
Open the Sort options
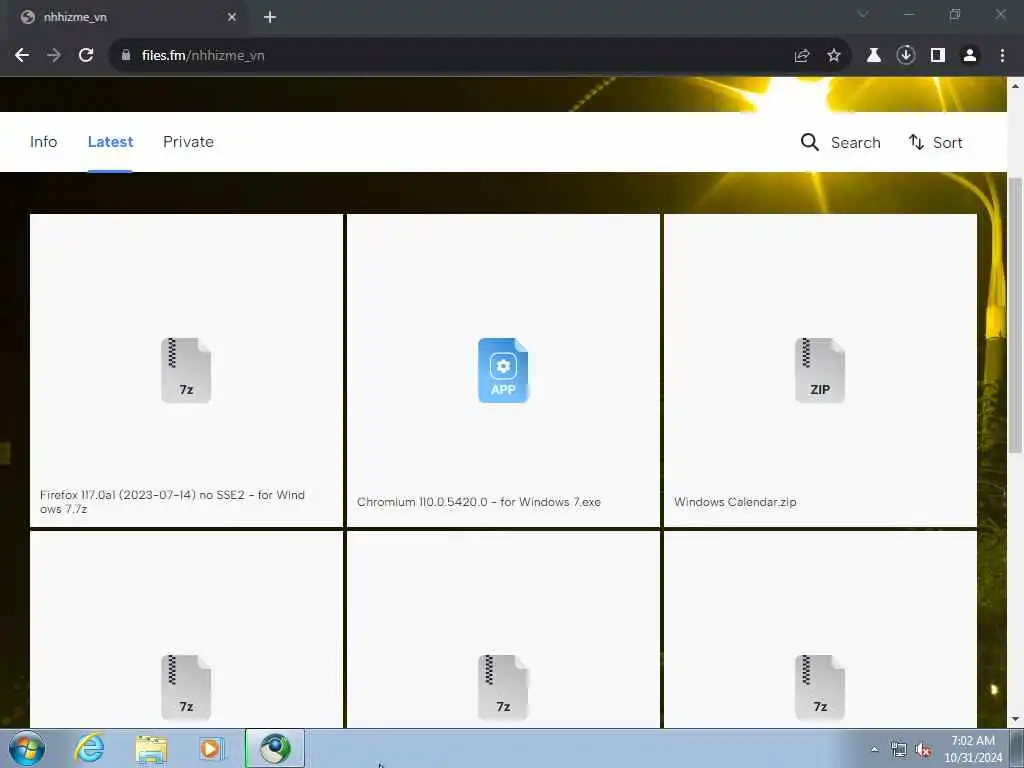[935, 142]
